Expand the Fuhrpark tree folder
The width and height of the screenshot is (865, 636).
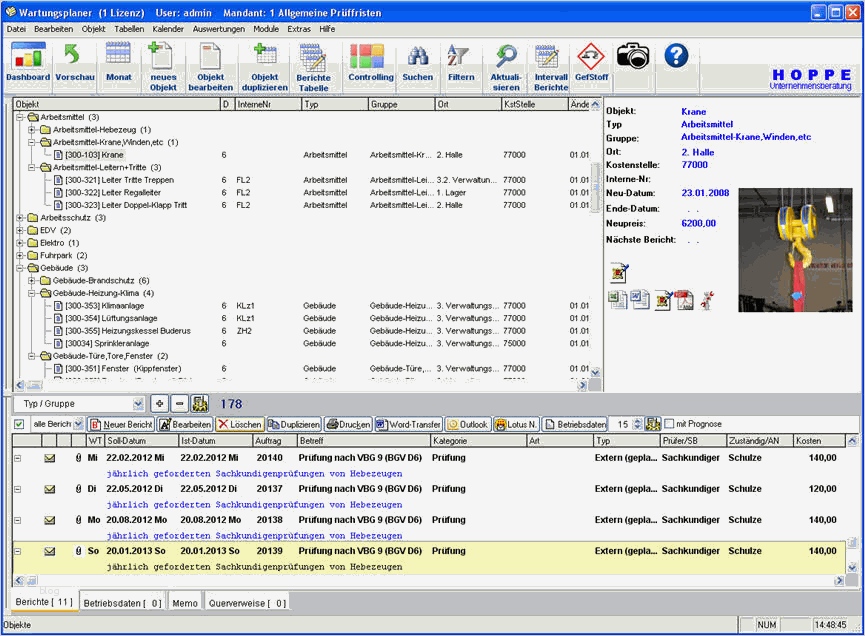pyautogui.click(x=20, y=255)
